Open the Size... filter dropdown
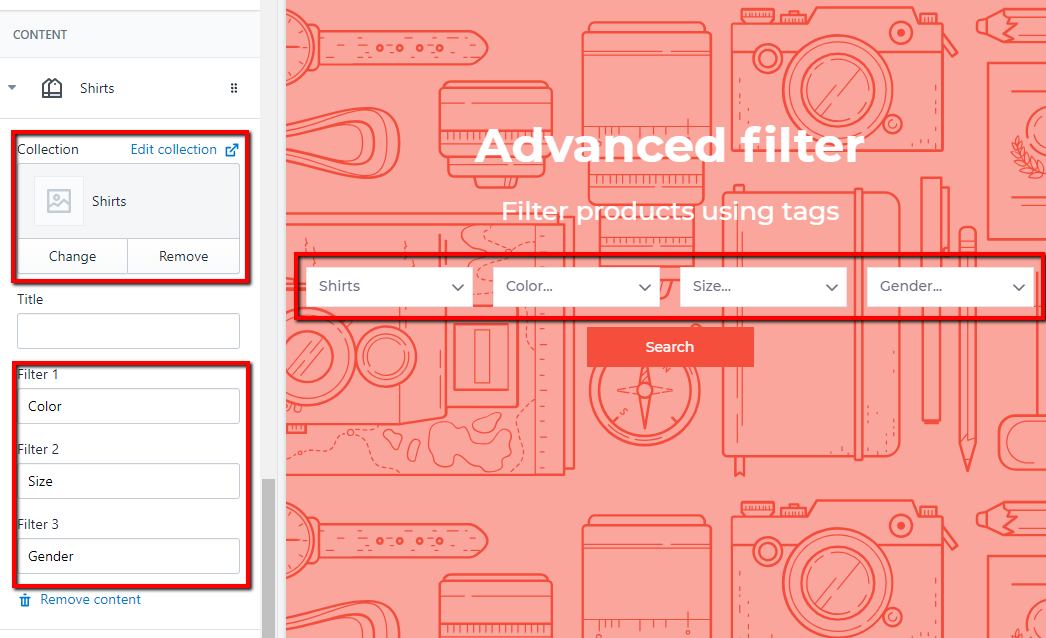Screen dimensions: 1046x638 tap(763, 287)
